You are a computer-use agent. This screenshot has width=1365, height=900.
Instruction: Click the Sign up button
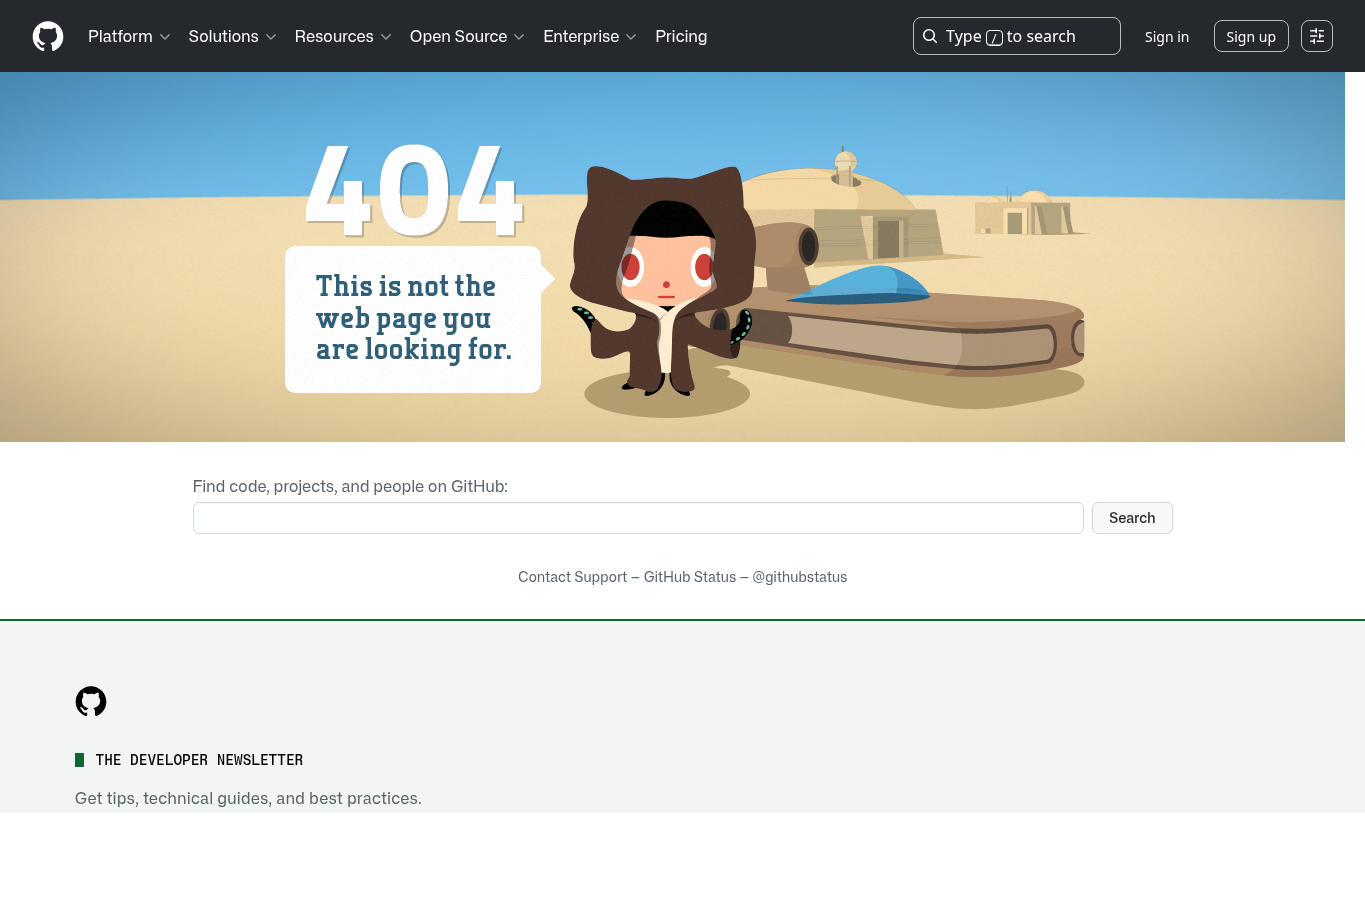tap(1251, 36)
